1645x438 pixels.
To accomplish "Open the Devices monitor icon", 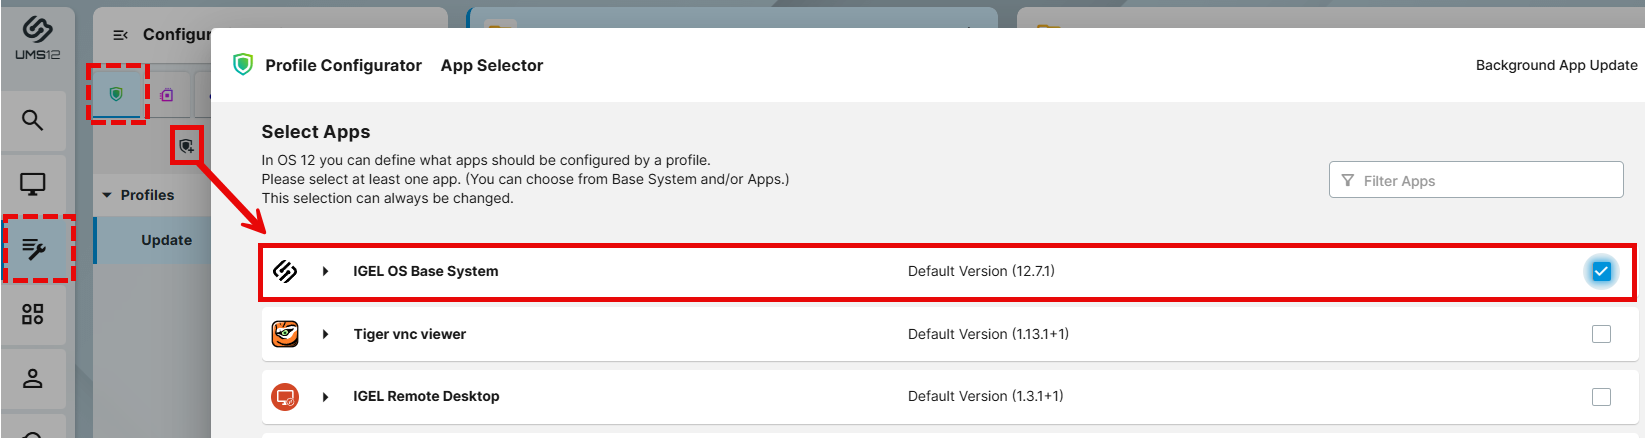I will click(x=33, y=185).
